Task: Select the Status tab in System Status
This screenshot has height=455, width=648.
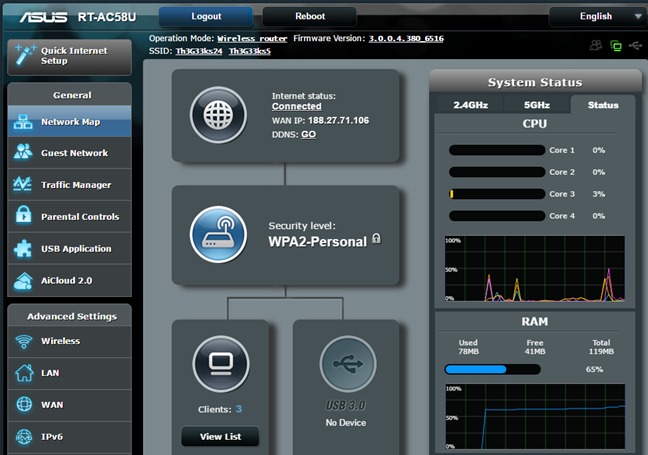Action: [603, 105]
